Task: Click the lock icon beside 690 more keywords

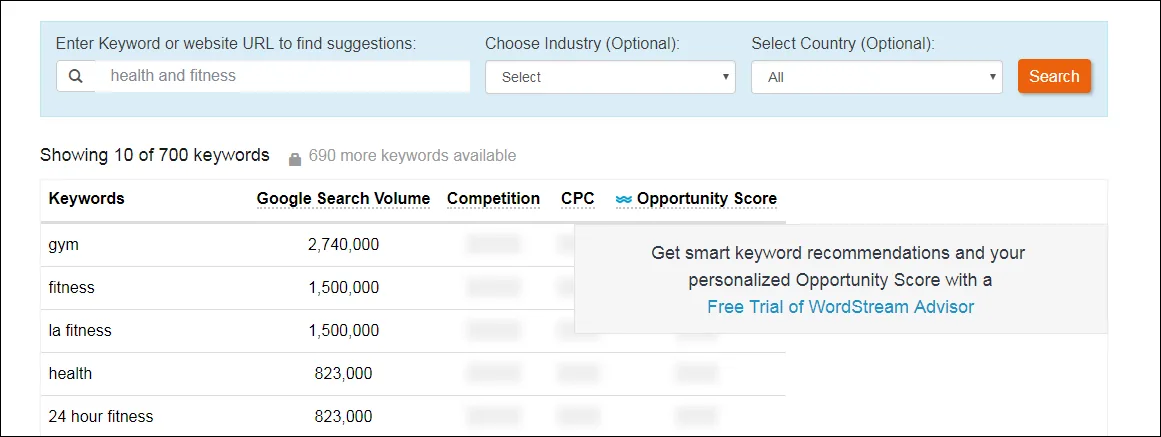Action: [x=295, y=158]
